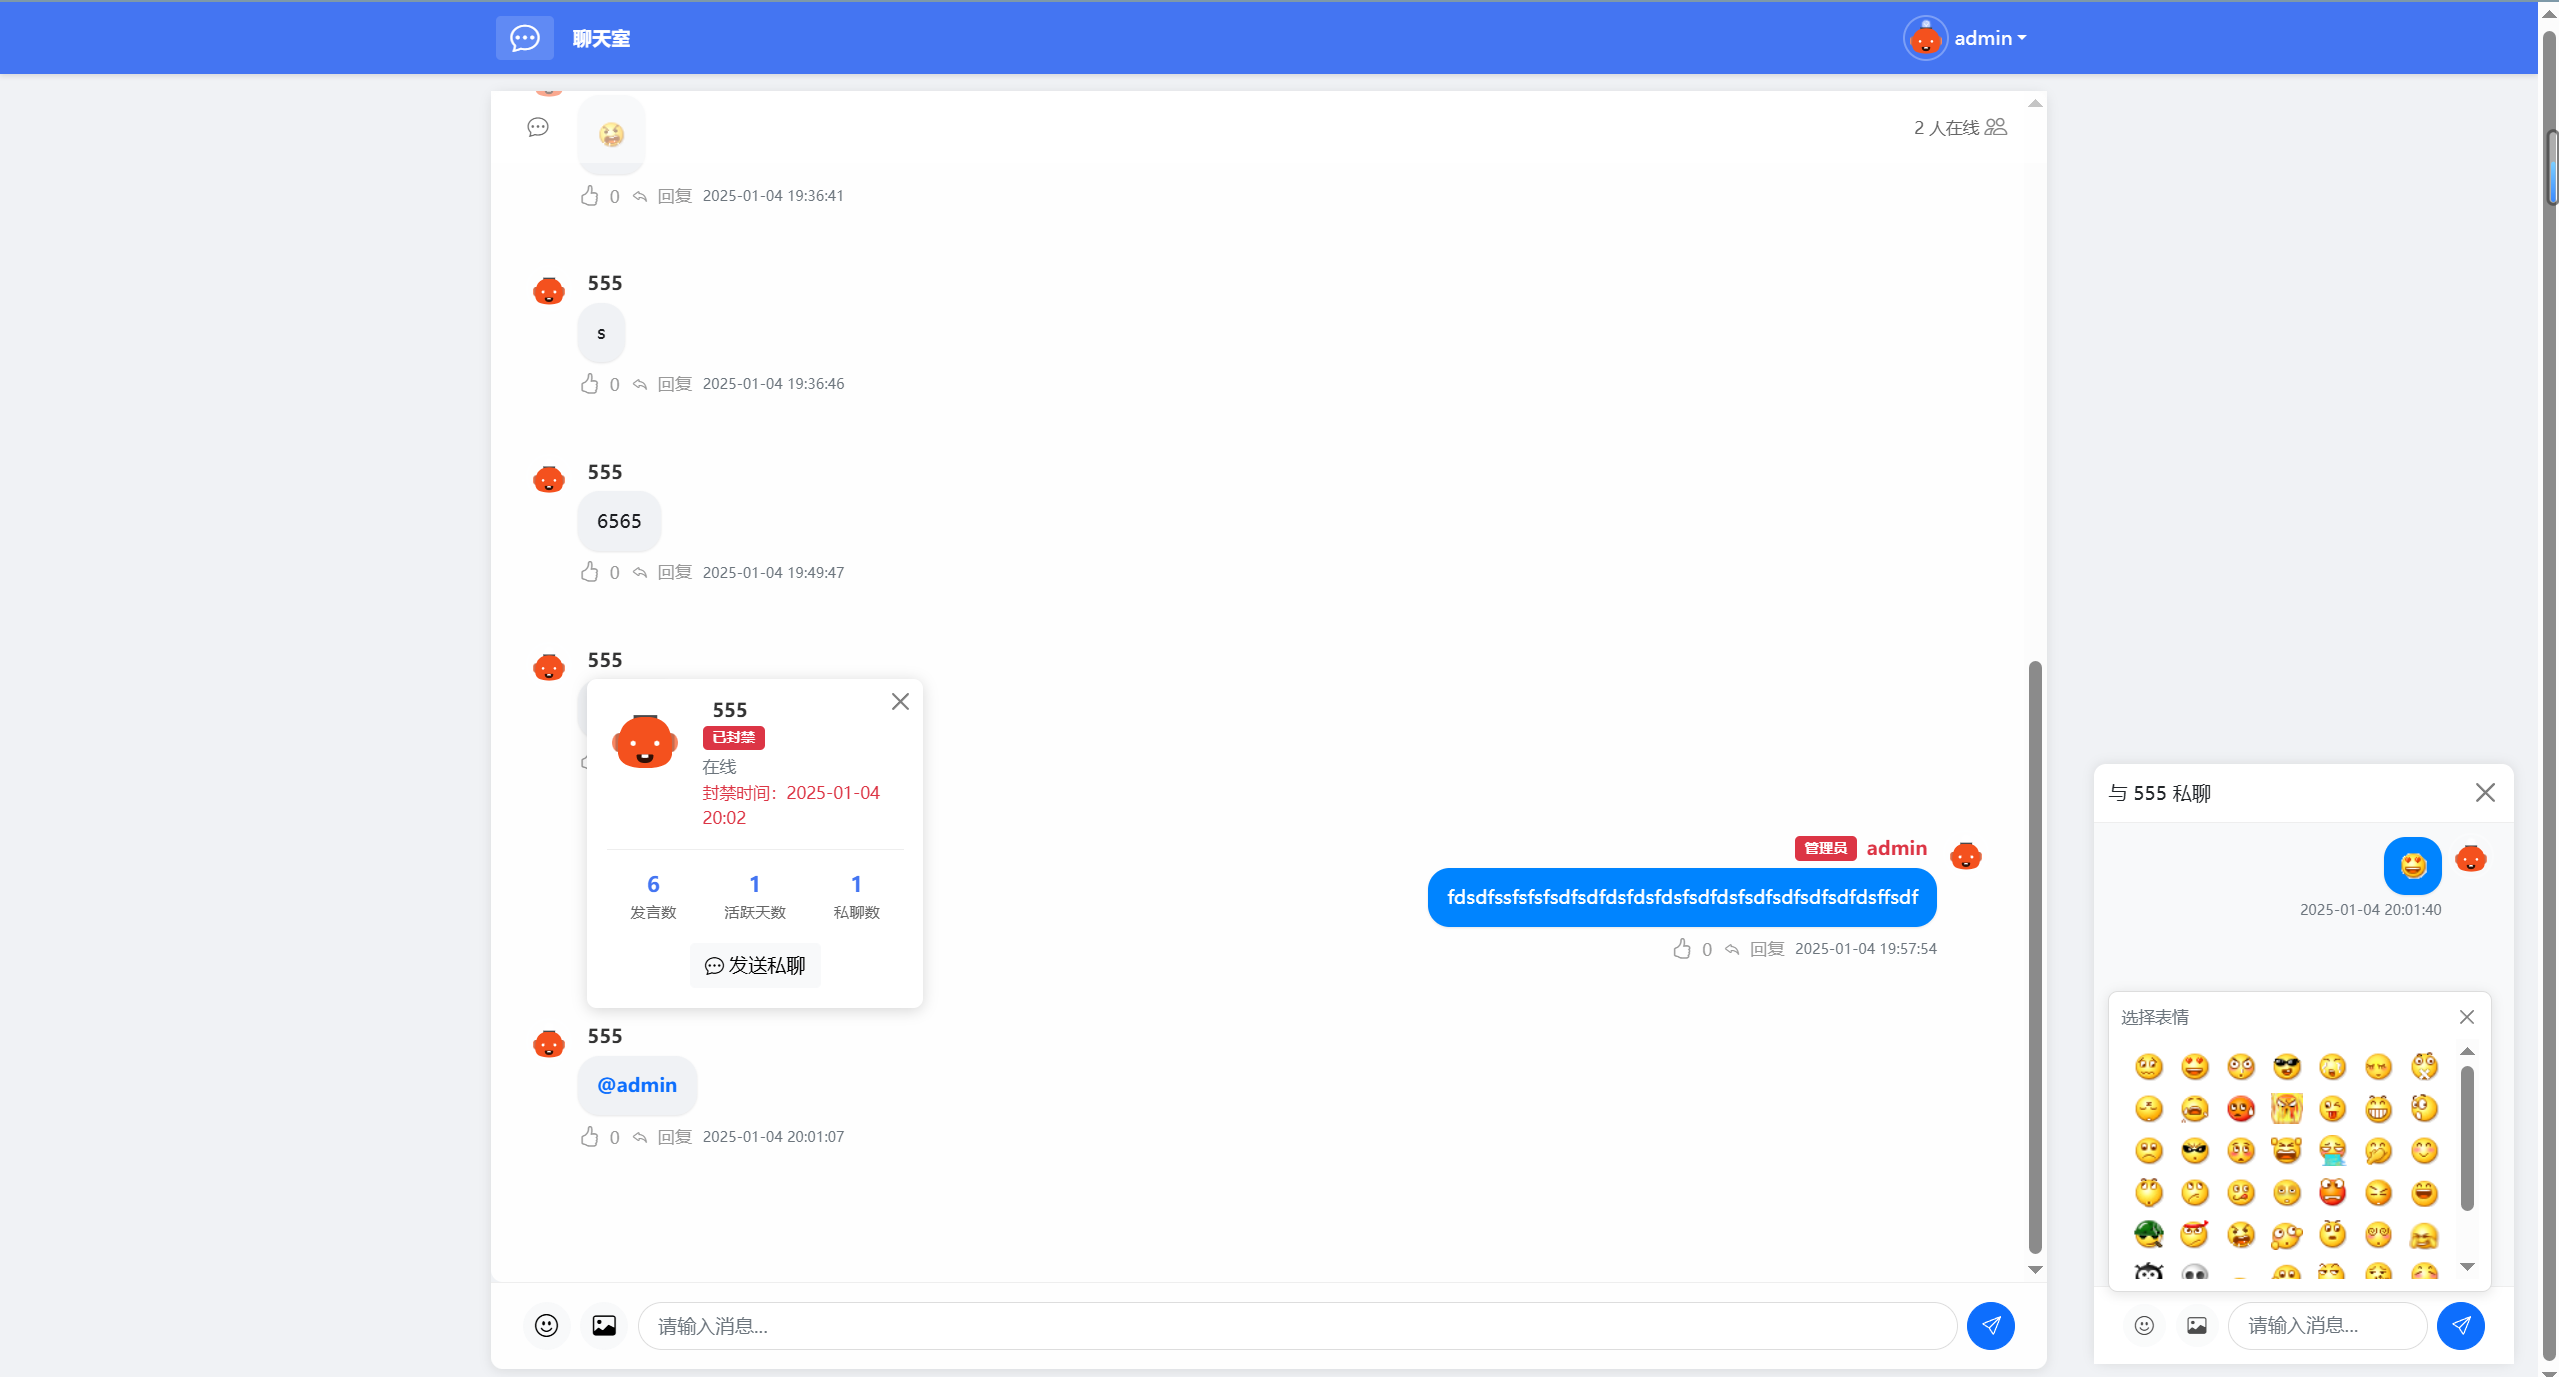Close the 选择表情 emoji picker

2467,1017
